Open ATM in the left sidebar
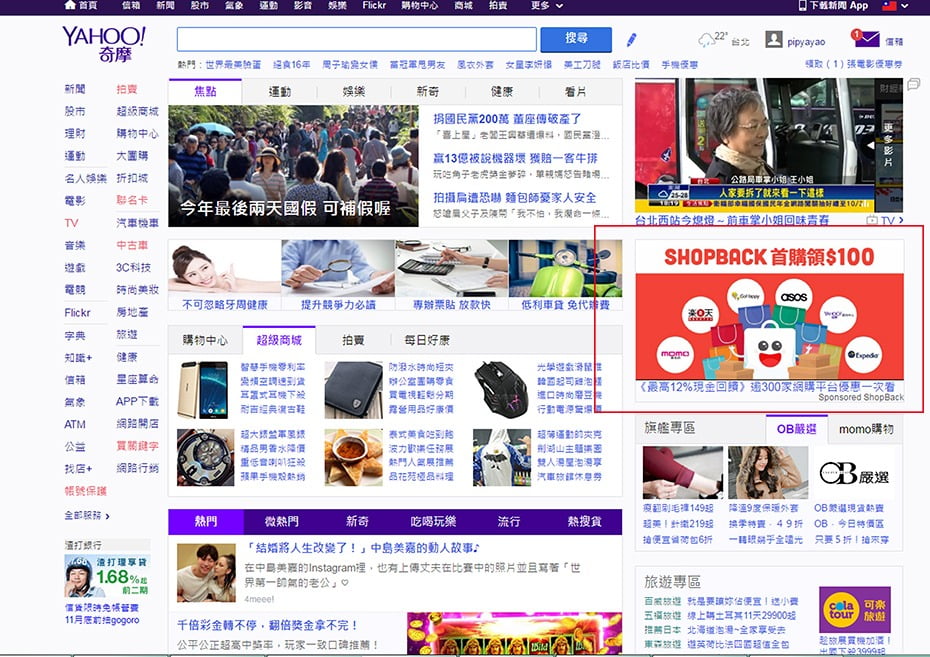 click(75, 424)
